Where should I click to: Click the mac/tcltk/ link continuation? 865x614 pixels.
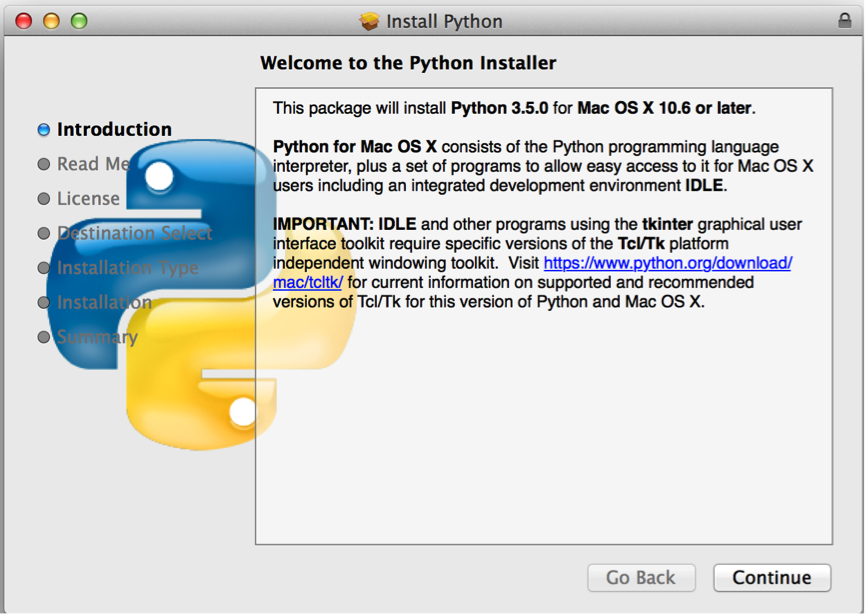[x=308, y=282]
